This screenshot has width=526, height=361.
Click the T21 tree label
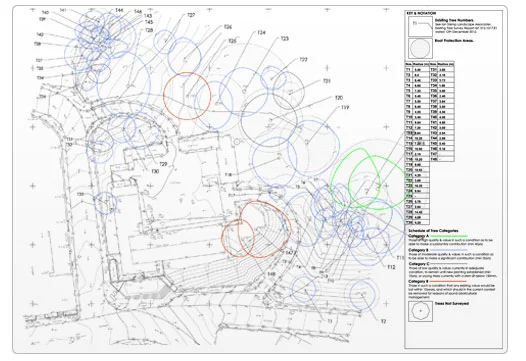click(326, 81)
